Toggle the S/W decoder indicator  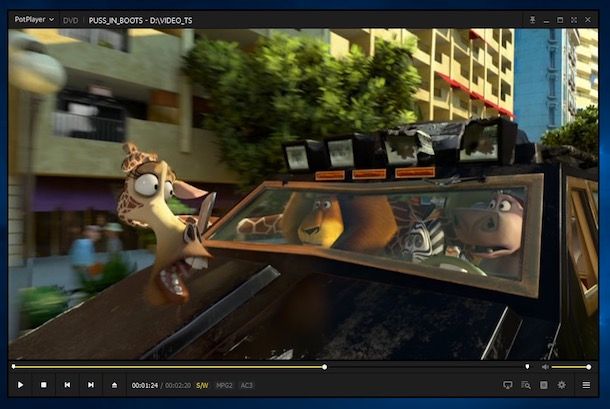[202, 385]
